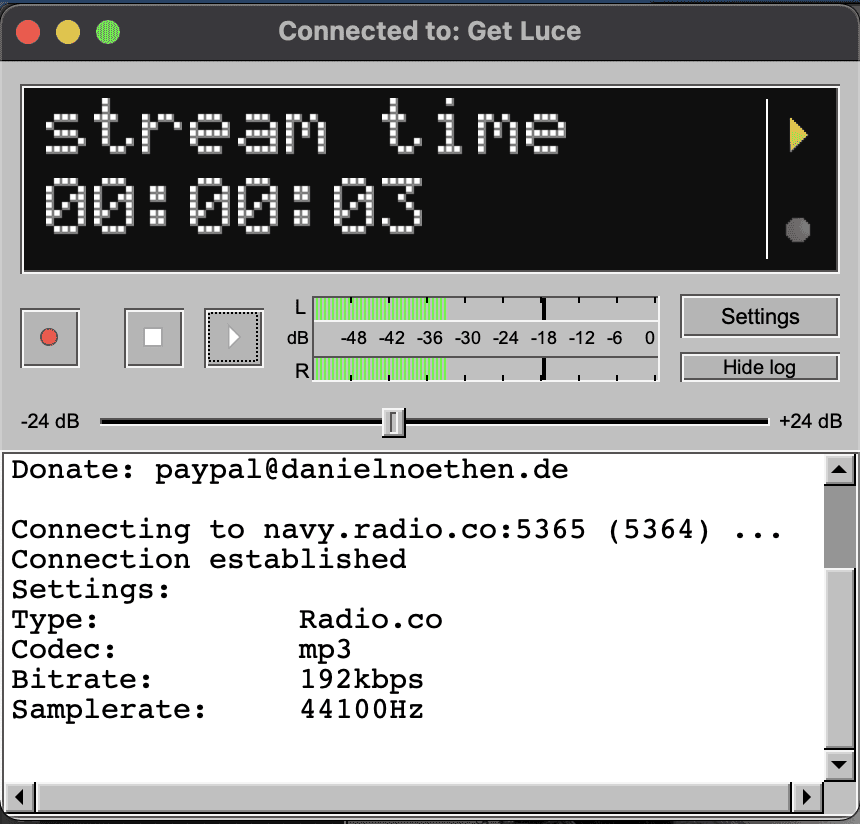This screenshot has height=824, width=860.
Task: Click the green zoom button in the title bar
Action: 108,31
